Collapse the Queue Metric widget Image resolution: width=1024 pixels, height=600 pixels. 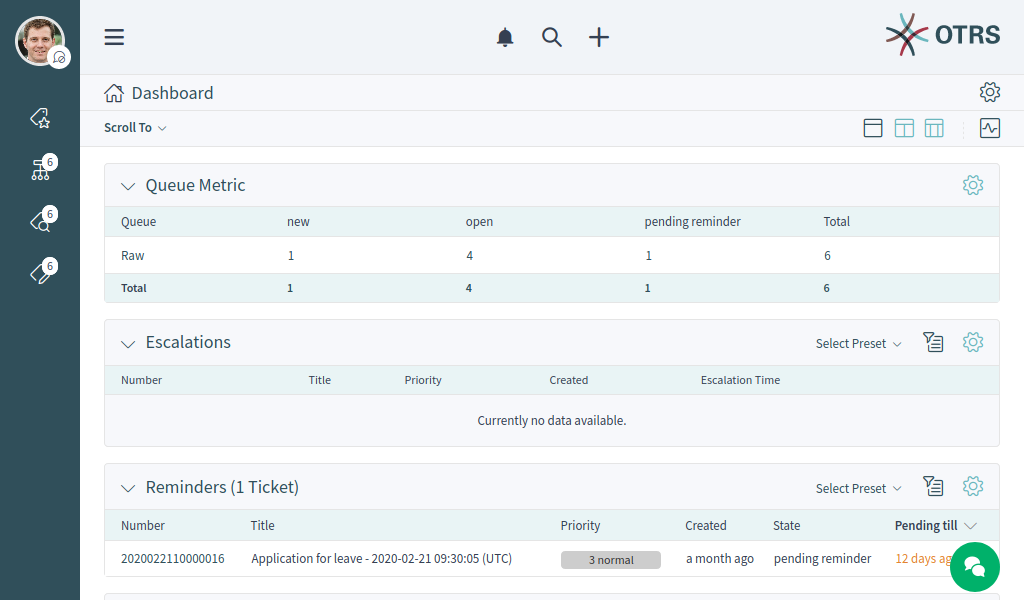pos(128,186)
